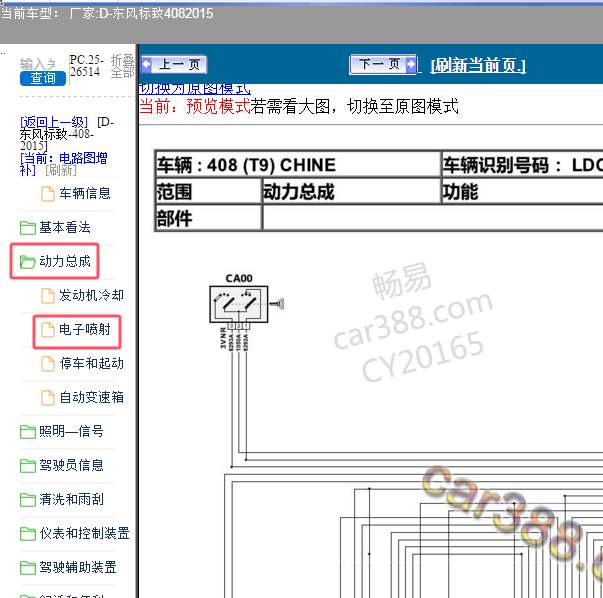Expand the 照明—信号 folder

(71, 431)
